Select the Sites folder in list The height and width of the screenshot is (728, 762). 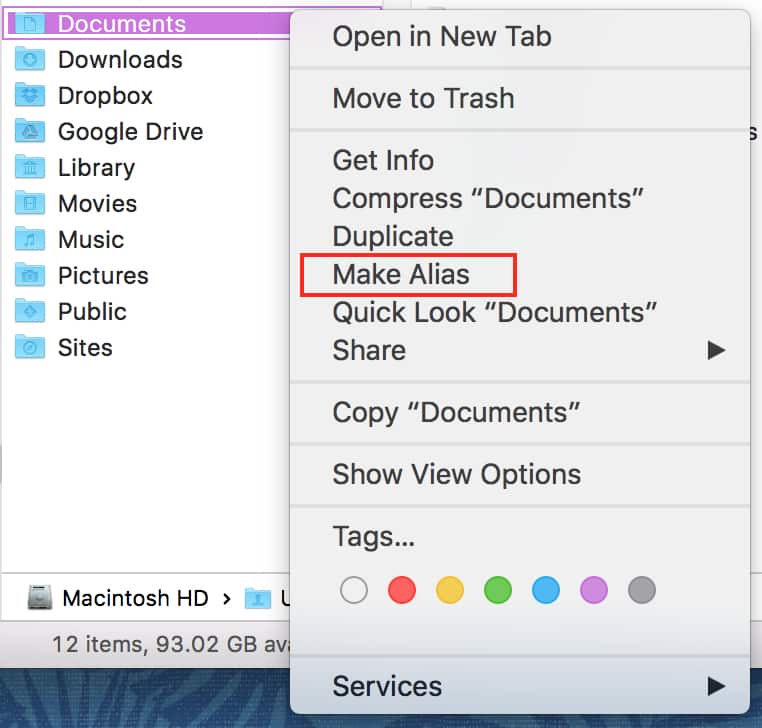coord(85,348)
